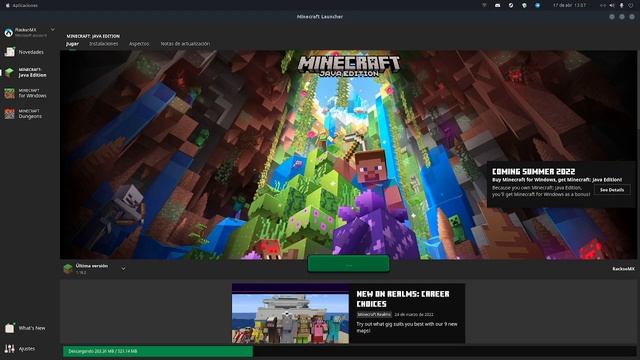Expand the account dropdown chevron

[x=53, y=30]
